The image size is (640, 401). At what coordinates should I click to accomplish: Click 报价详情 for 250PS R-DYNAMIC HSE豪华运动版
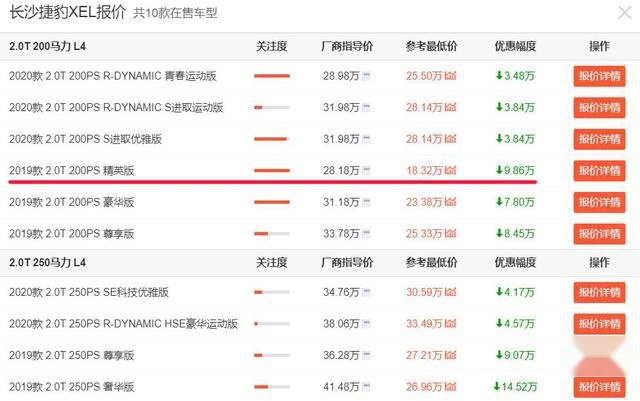[x=599, y=324]
